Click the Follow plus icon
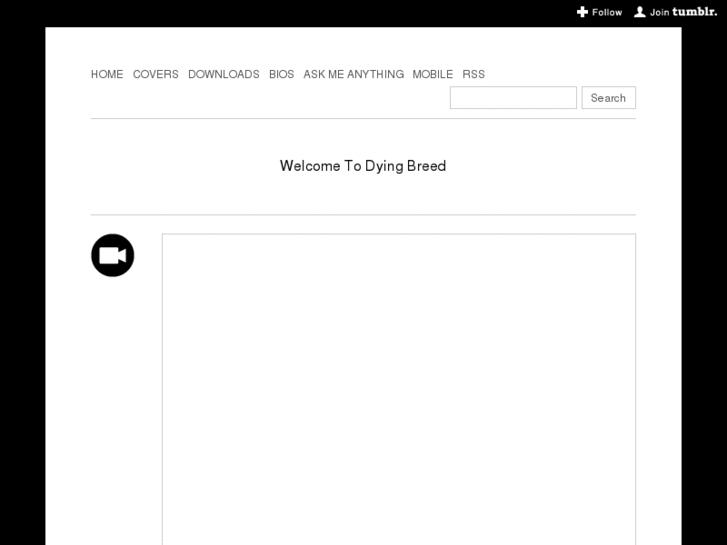 point(582,12)
